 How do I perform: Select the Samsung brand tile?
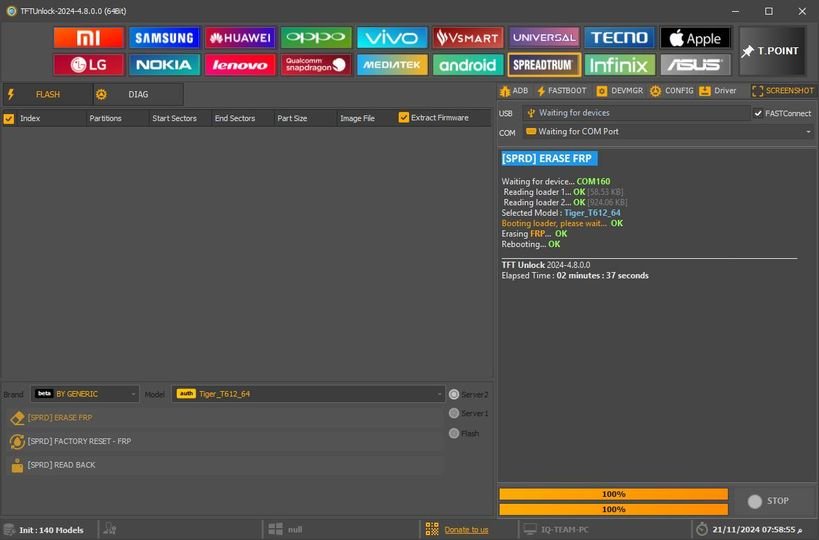point(164,38)
